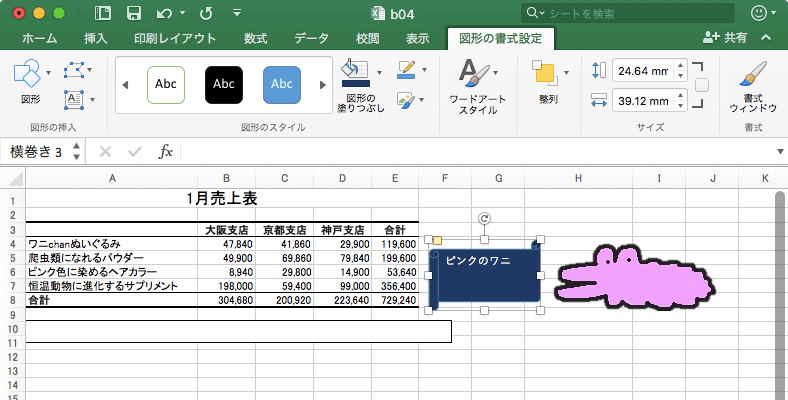The width and height of the screenshot is (788, 400).
Task: Click the shape width field 39.12 mm
Action: point(643,101)
